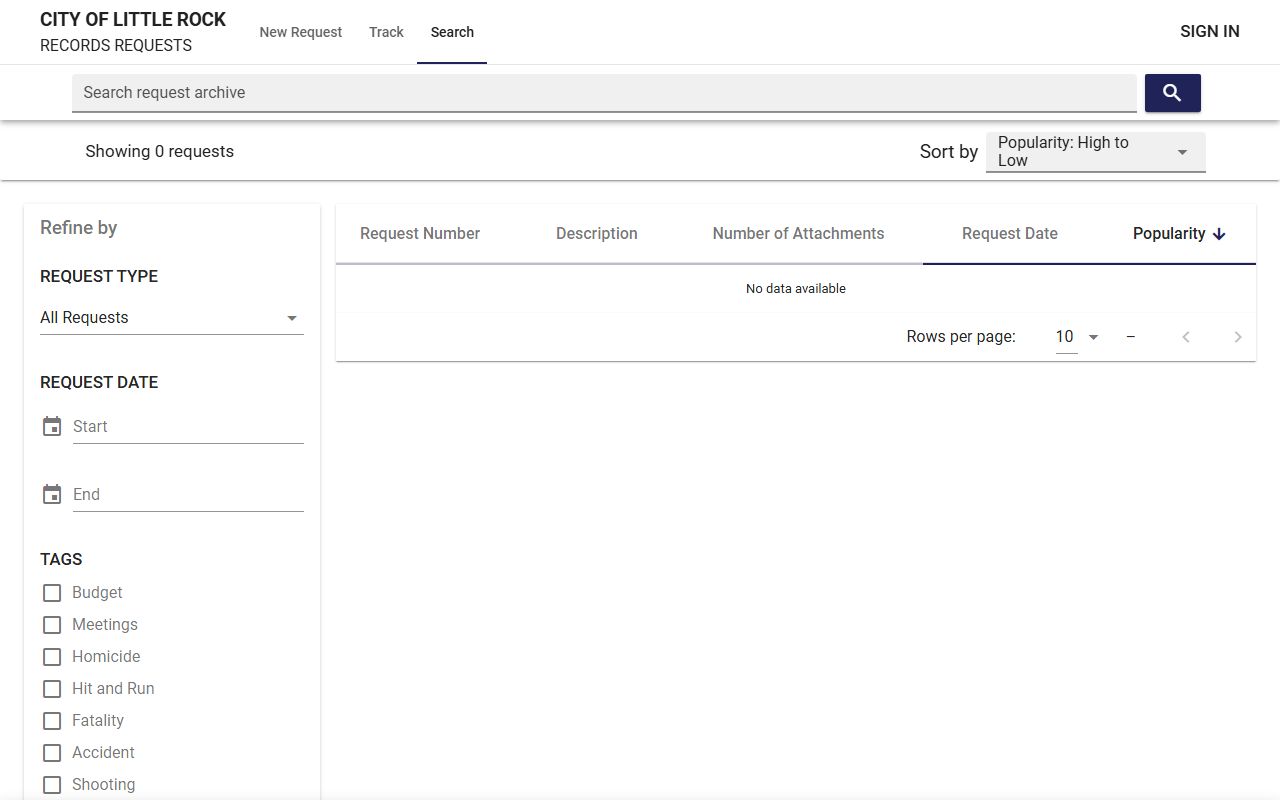This screenshot has height=800, width=1280.
Task: Open the Rows per page dropdown
Action: point(1078,337)
